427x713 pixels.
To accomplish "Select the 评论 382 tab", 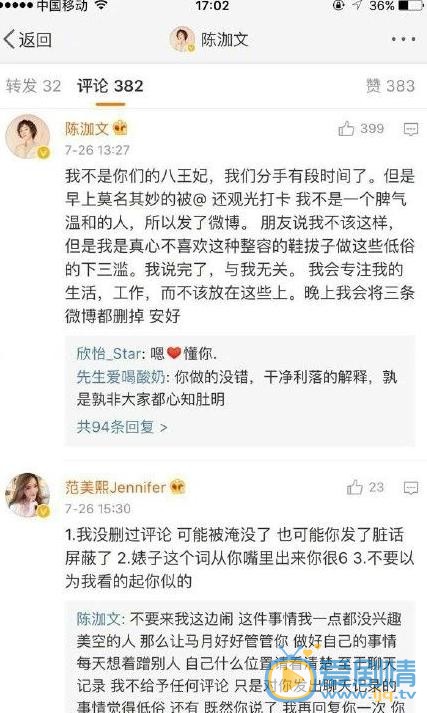I will 110,85.
